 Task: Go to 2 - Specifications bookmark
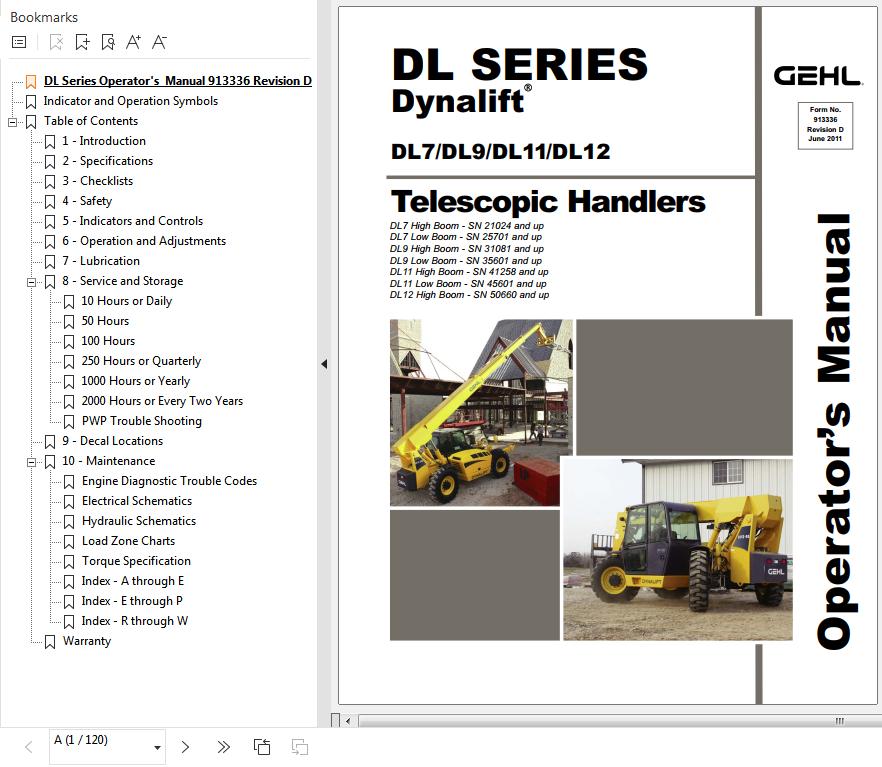pos(107,161)
